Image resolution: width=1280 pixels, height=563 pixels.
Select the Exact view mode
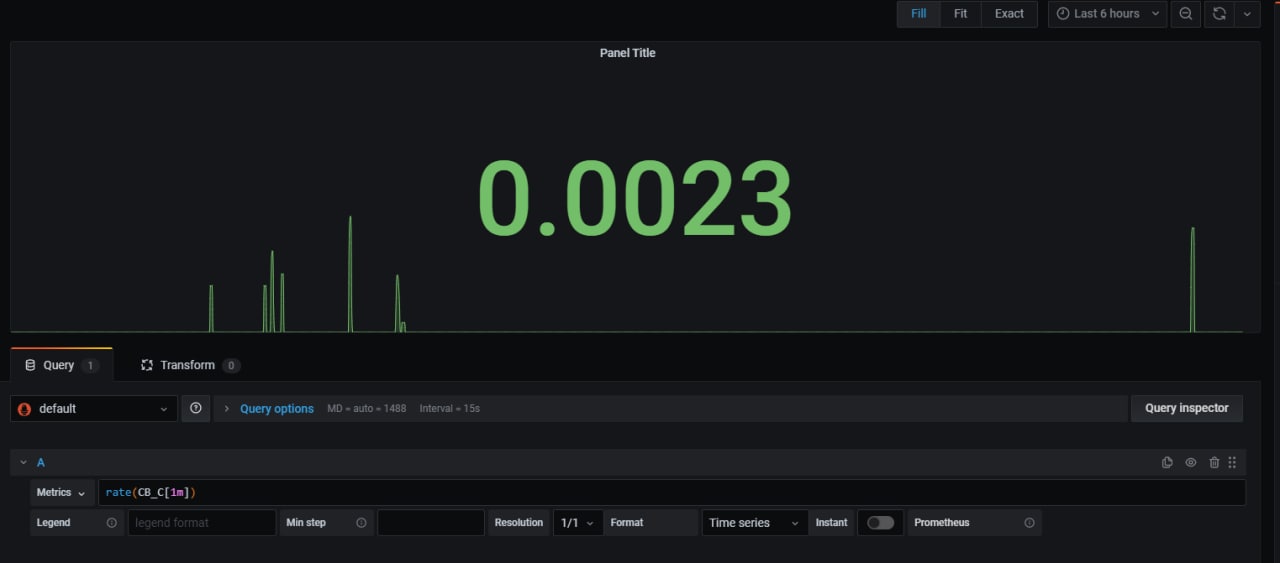tap(1009, 14)
